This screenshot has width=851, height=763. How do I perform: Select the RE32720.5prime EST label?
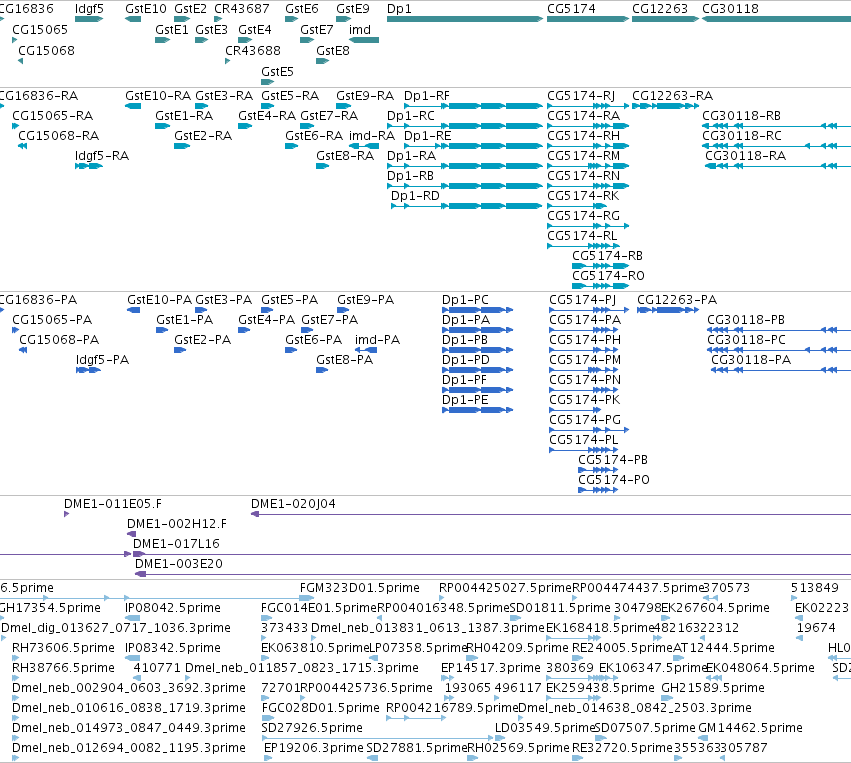coord(623,747)
